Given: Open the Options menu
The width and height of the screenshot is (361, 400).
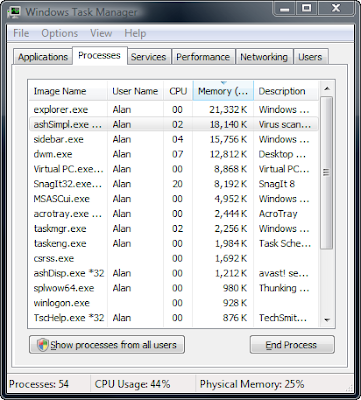Looking at the screenshot, I should (x=60, y=33).
